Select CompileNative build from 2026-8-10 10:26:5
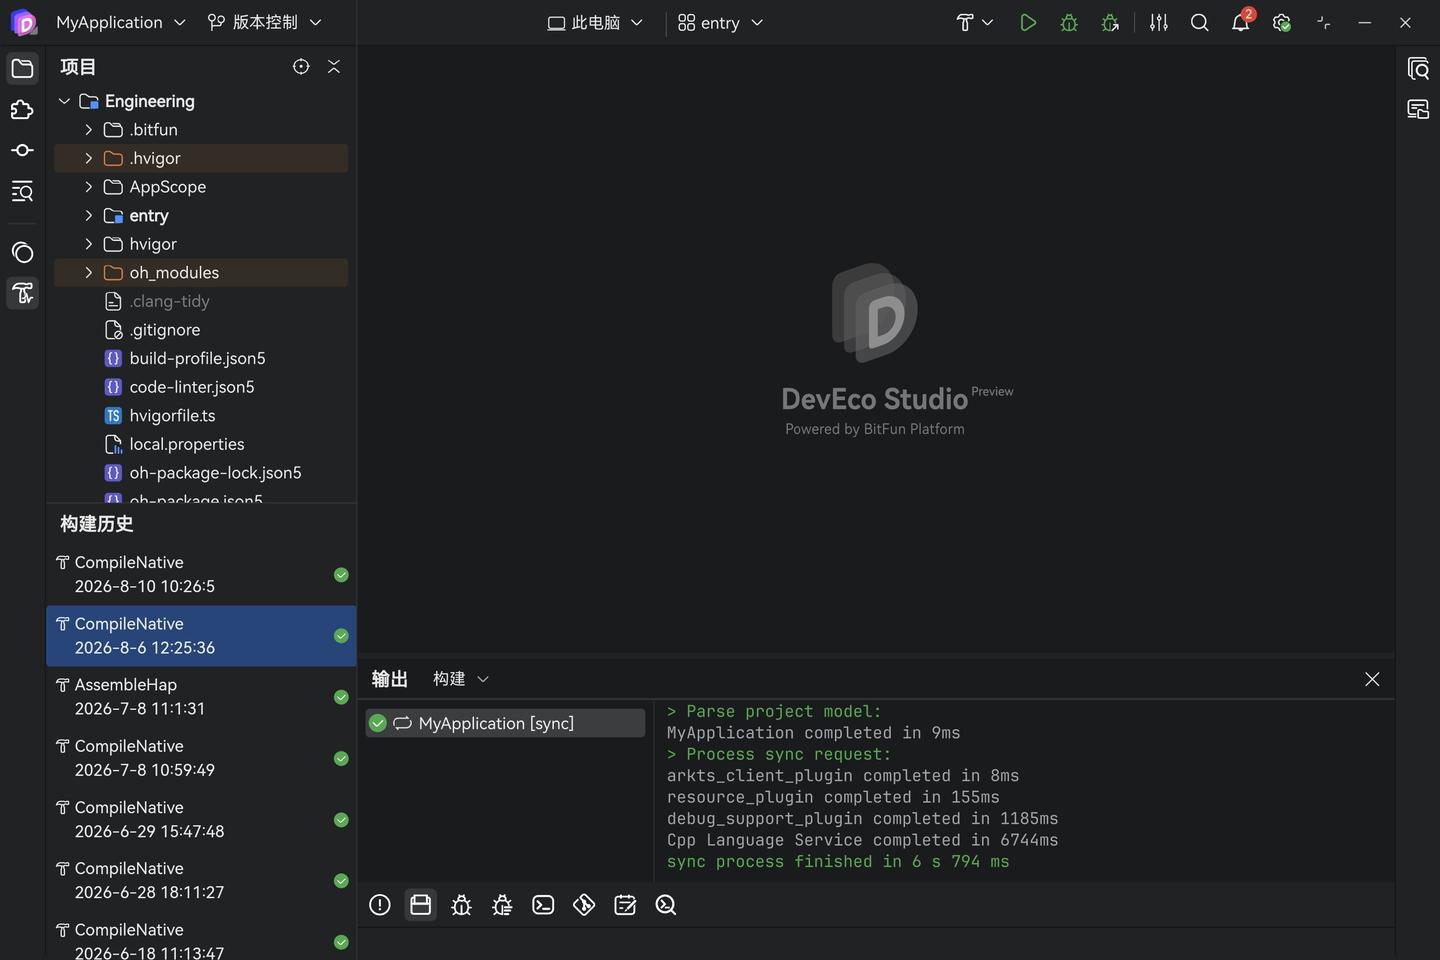The image size is (1440, 960). point(201,575)
